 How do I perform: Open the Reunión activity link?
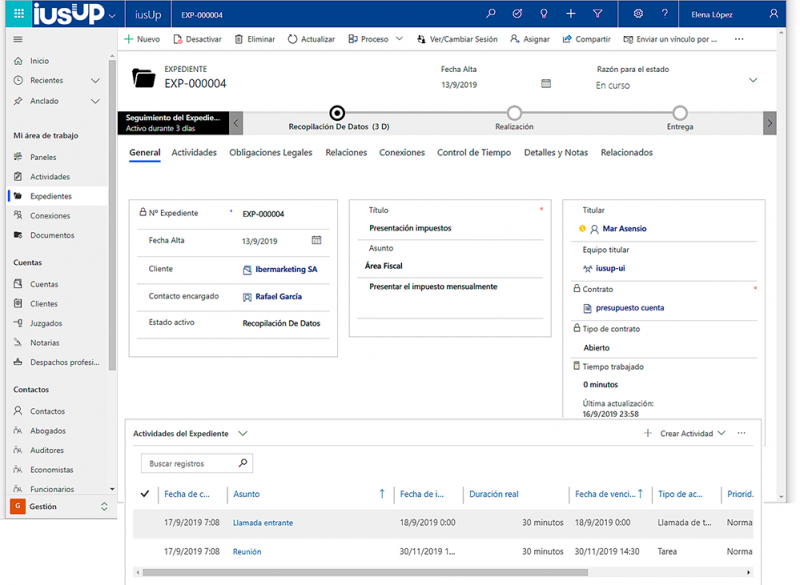pyautogui.click(x=247, y=552)
